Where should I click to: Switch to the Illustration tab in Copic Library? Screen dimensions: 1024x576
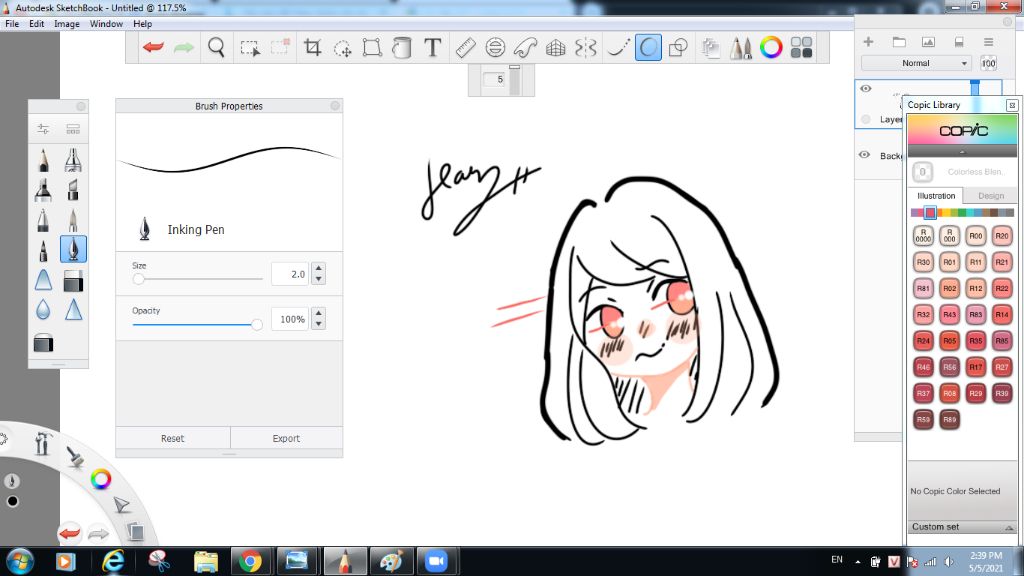pos(936,195)
